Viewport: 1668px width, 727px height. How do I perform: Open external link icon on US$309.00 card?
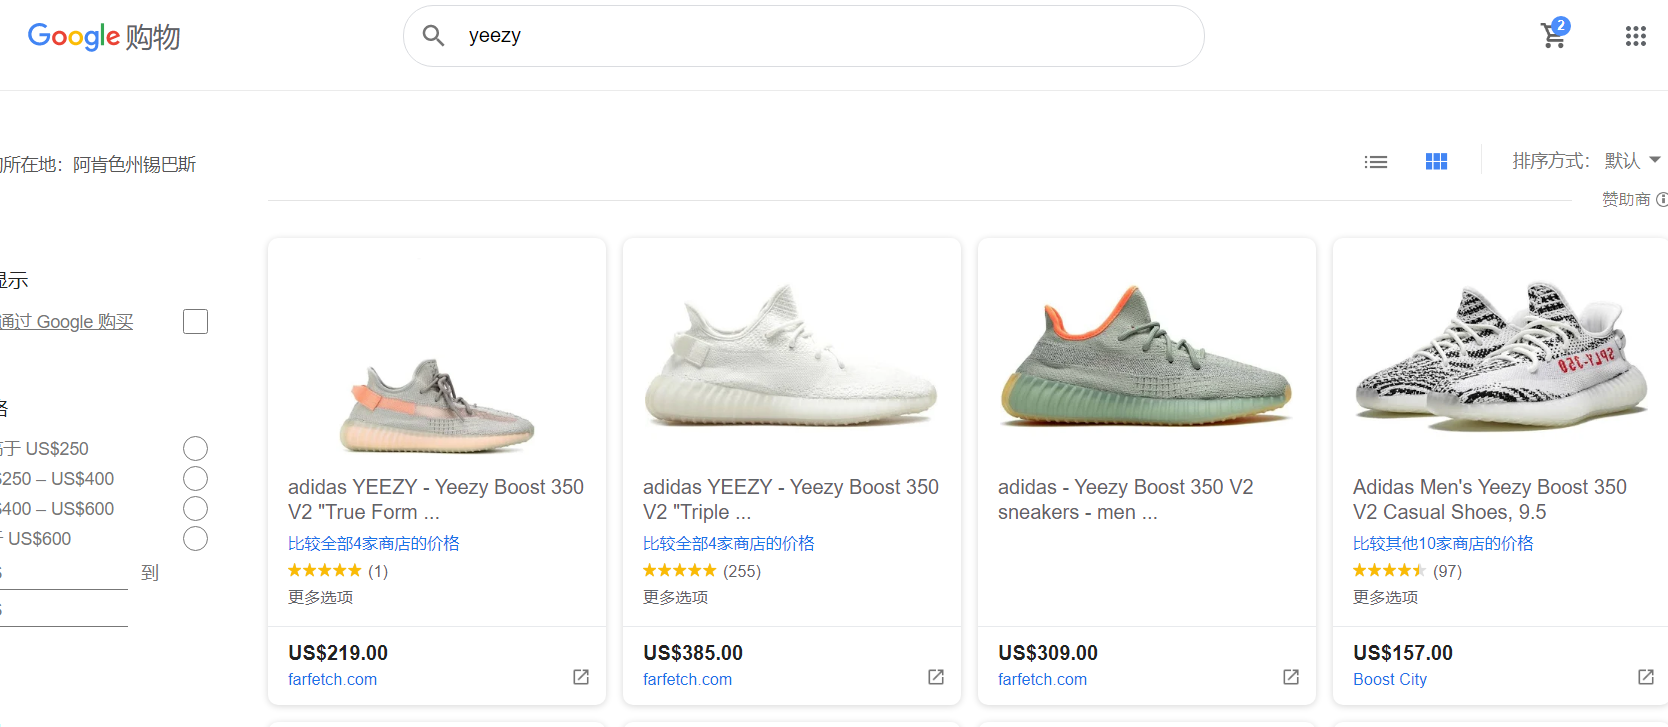(x=1290, y=677)
